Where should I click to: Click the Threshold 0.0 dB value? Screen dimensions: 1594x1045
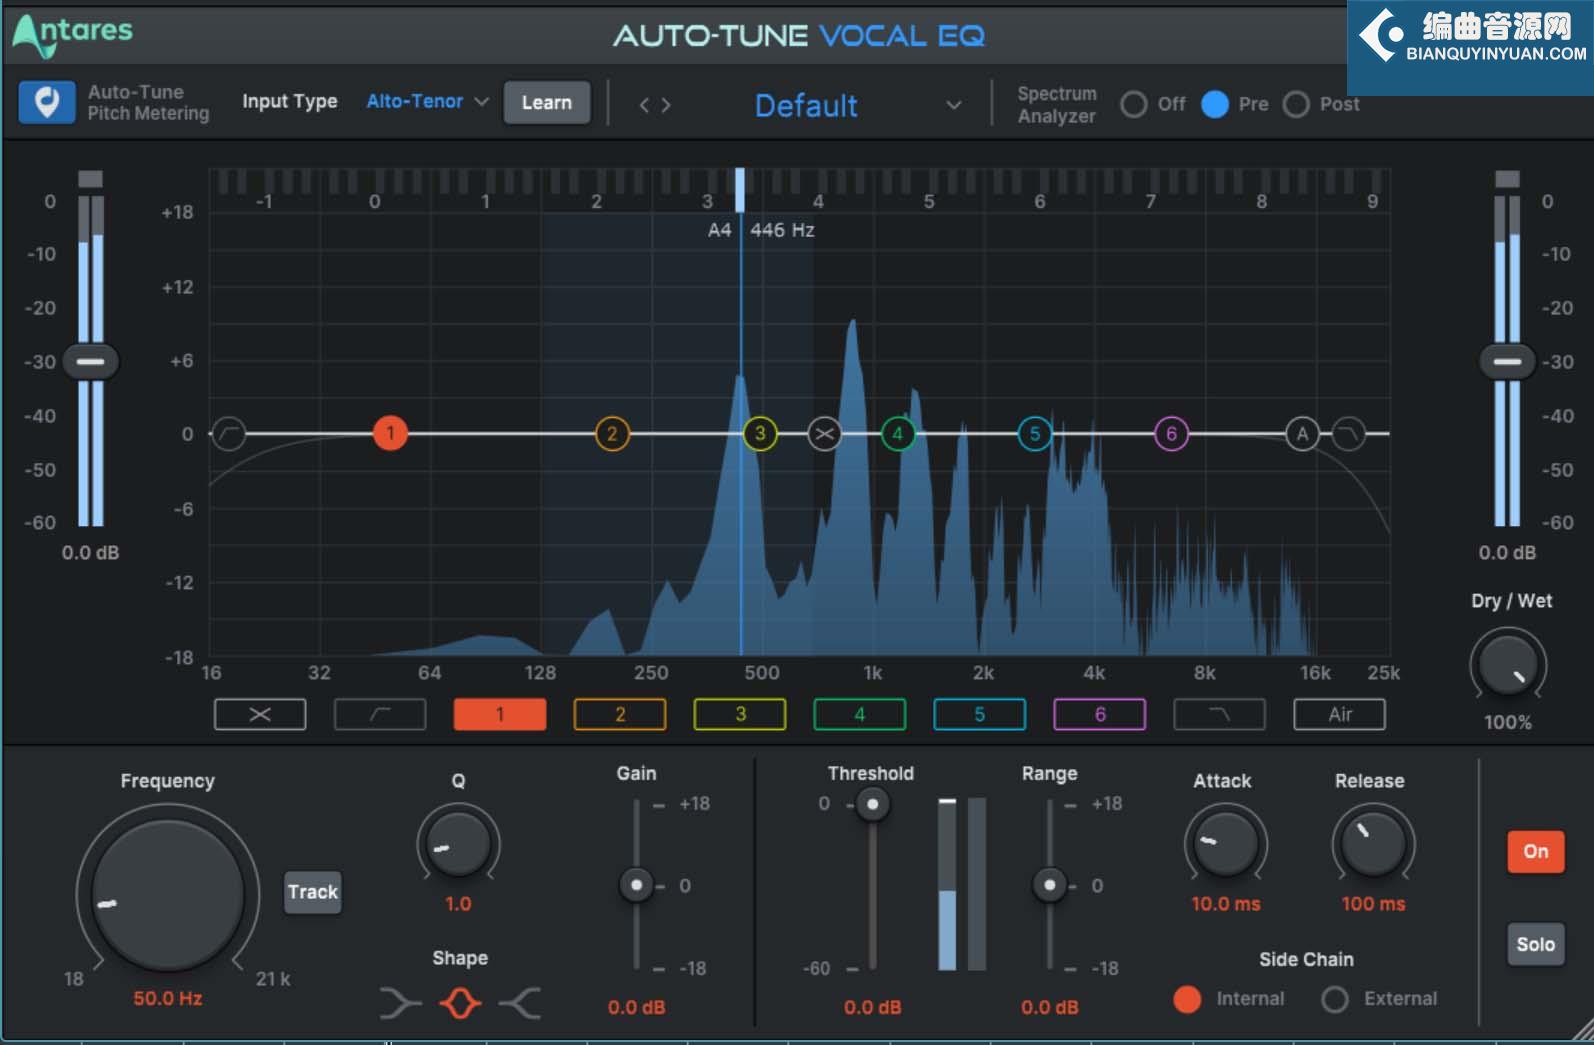[872, 1007]
